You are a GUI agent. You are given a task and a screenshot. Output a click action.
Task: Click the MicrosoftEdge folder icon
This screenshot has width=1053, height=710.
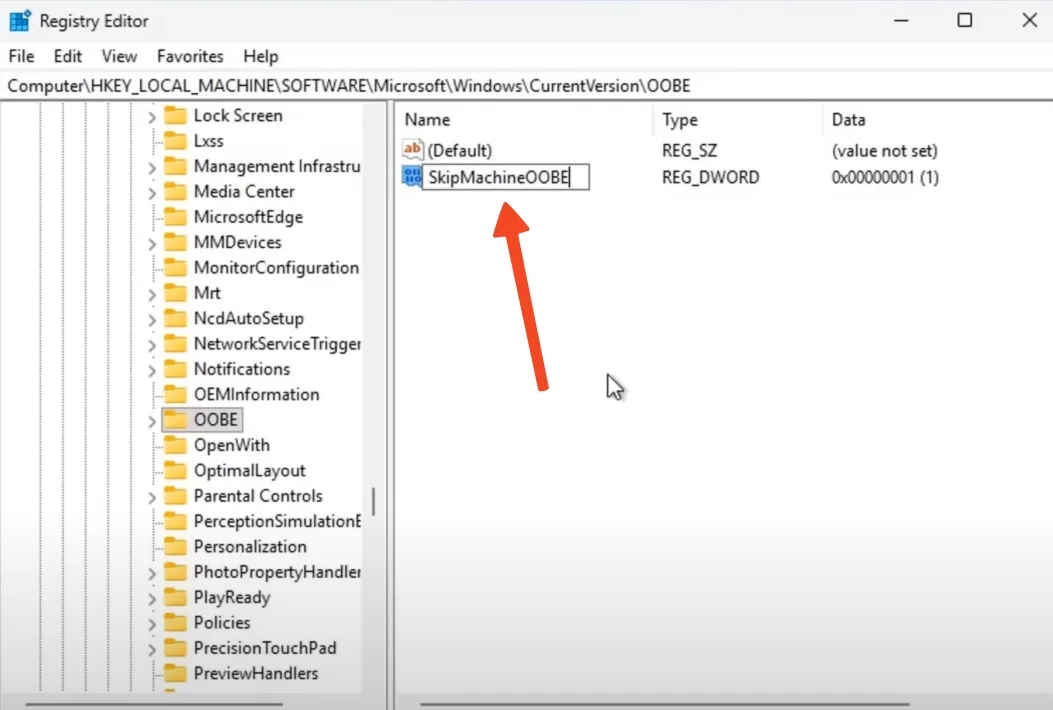pyautogui.click(x=176, y=217)
